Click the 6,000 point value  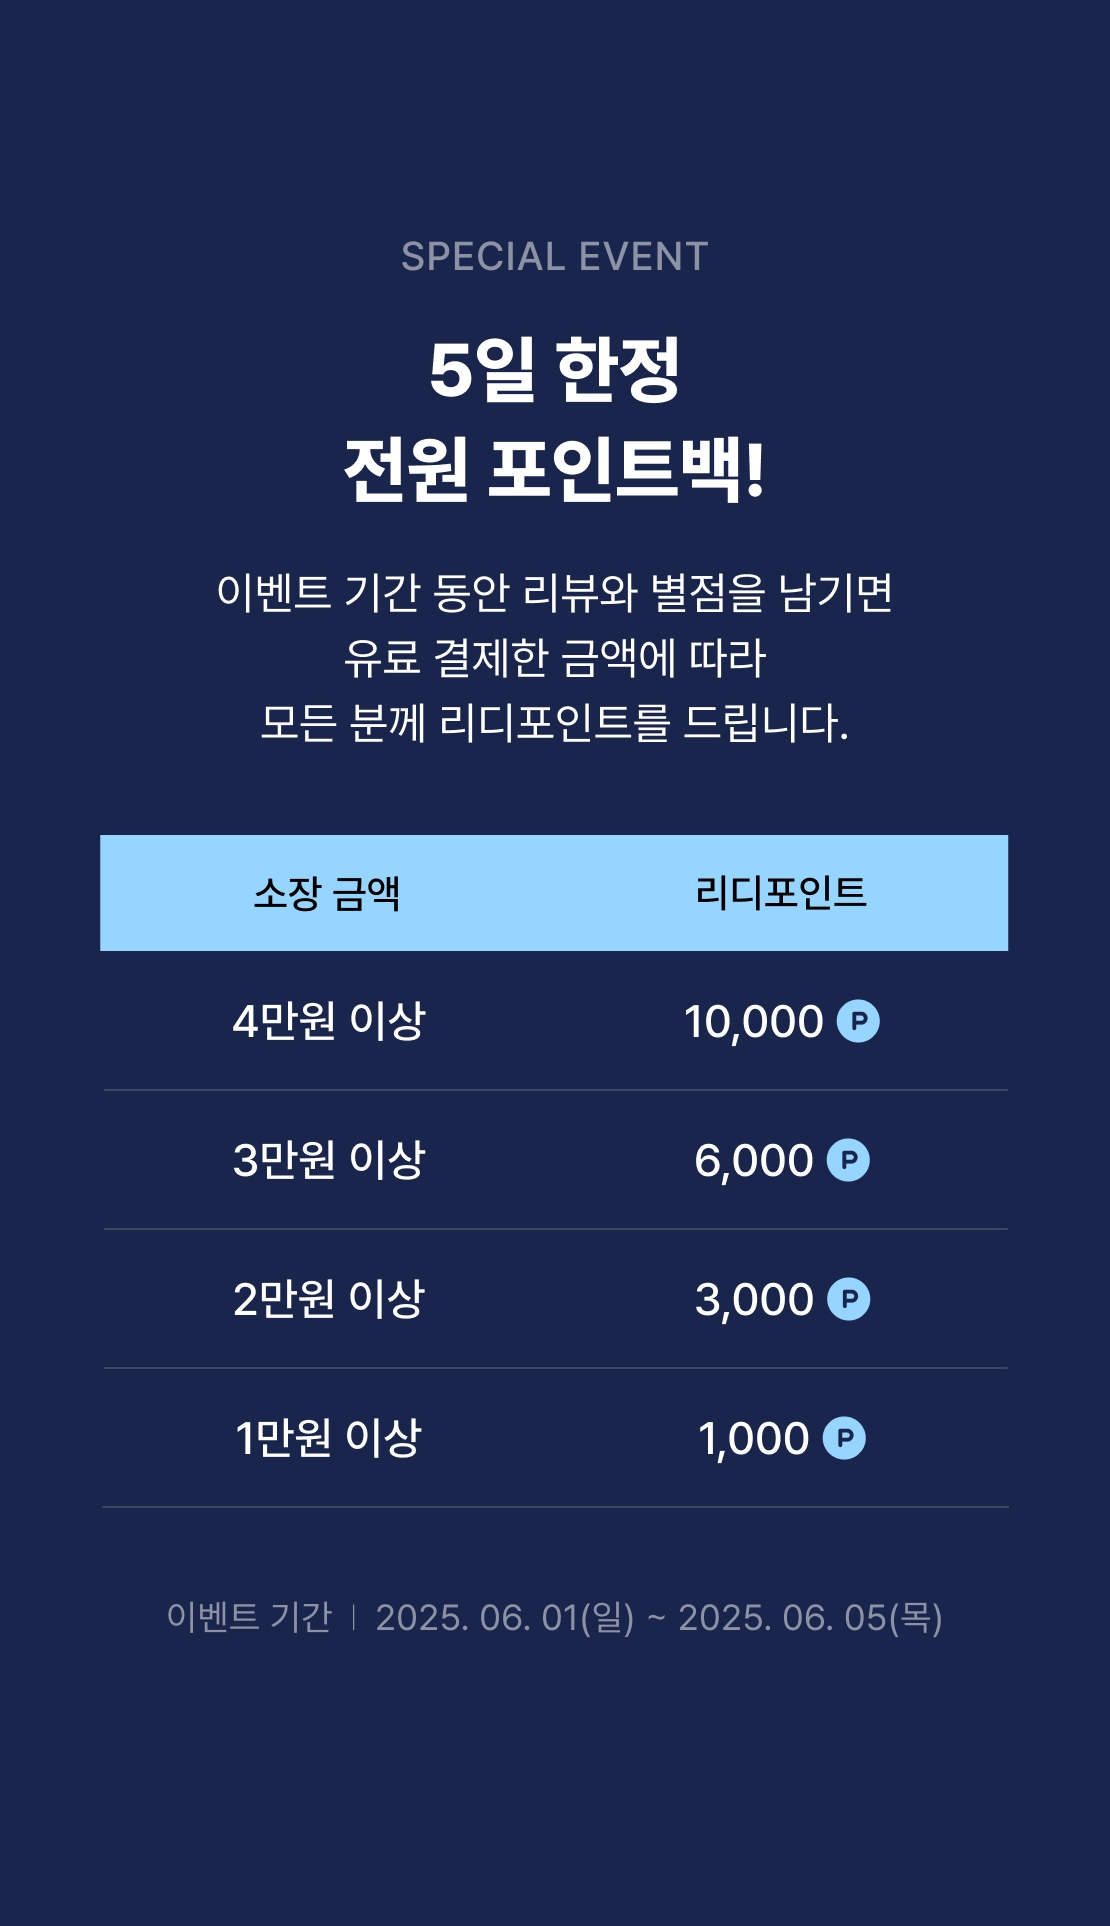(754, 1161)
